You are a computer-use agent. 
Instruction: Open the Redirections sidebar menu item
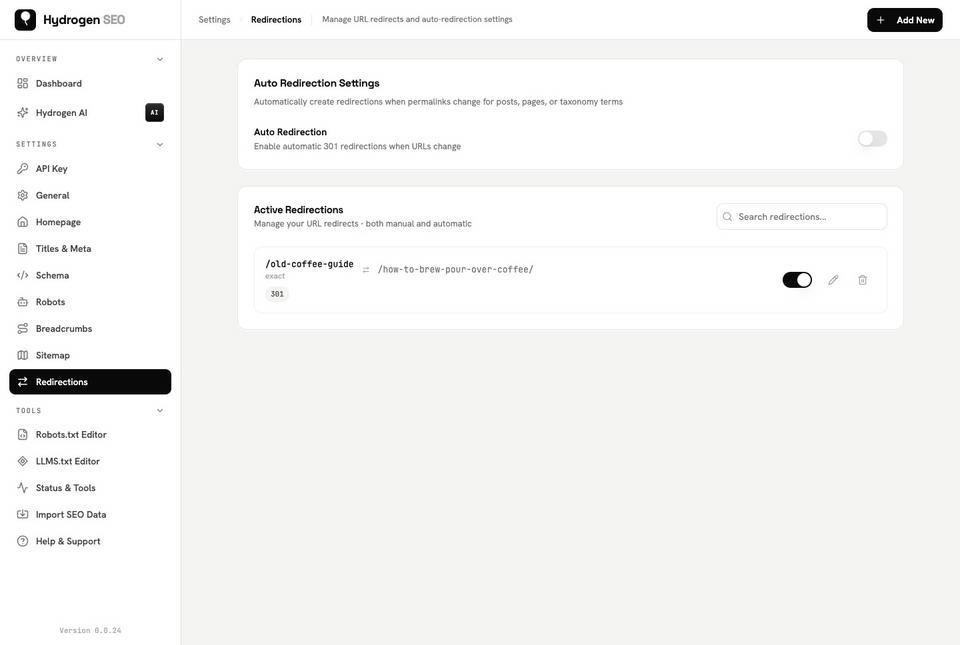[x=90, y=382]
